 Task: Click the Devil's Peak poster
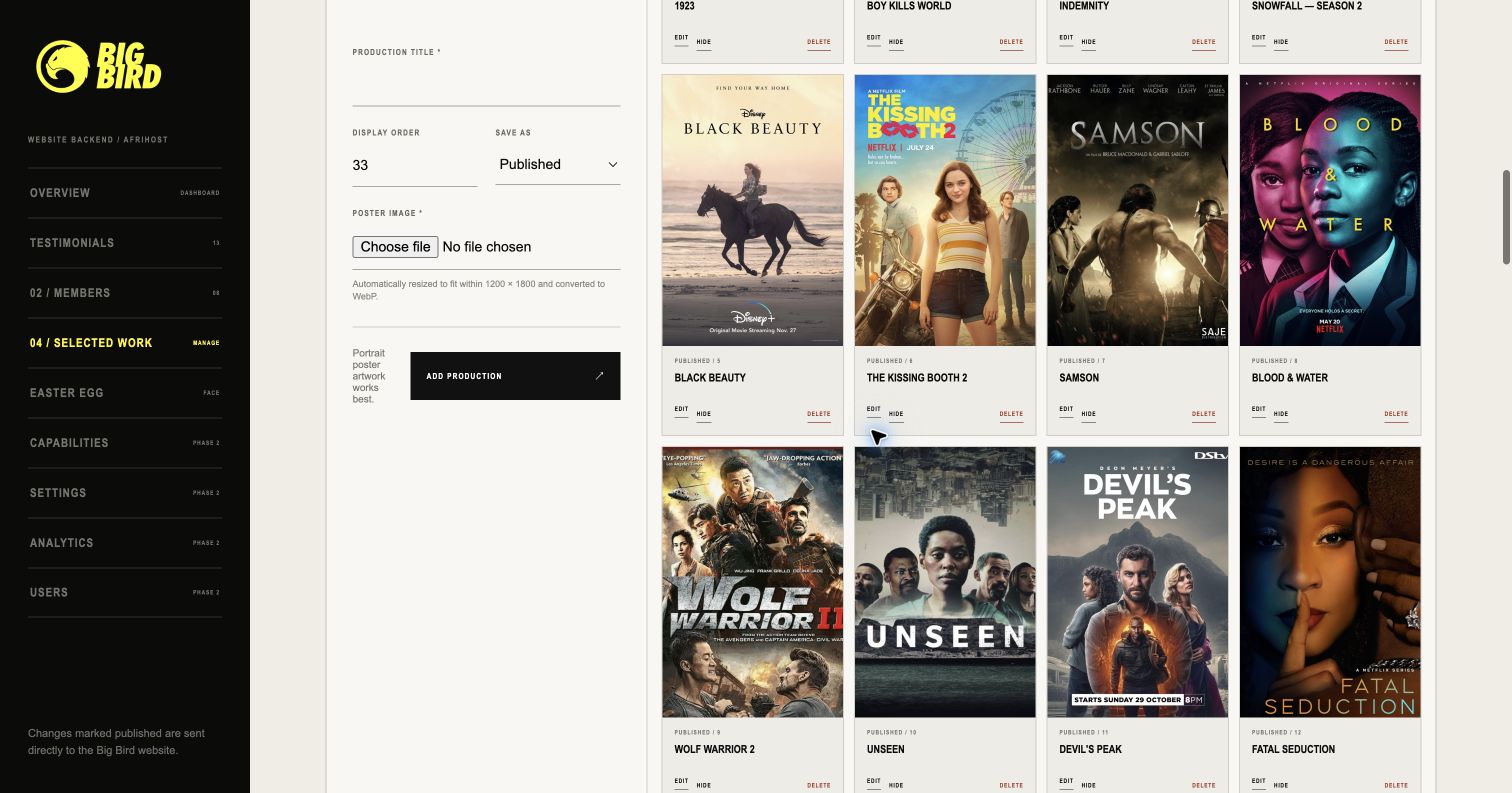click(x=1138, y=582)
